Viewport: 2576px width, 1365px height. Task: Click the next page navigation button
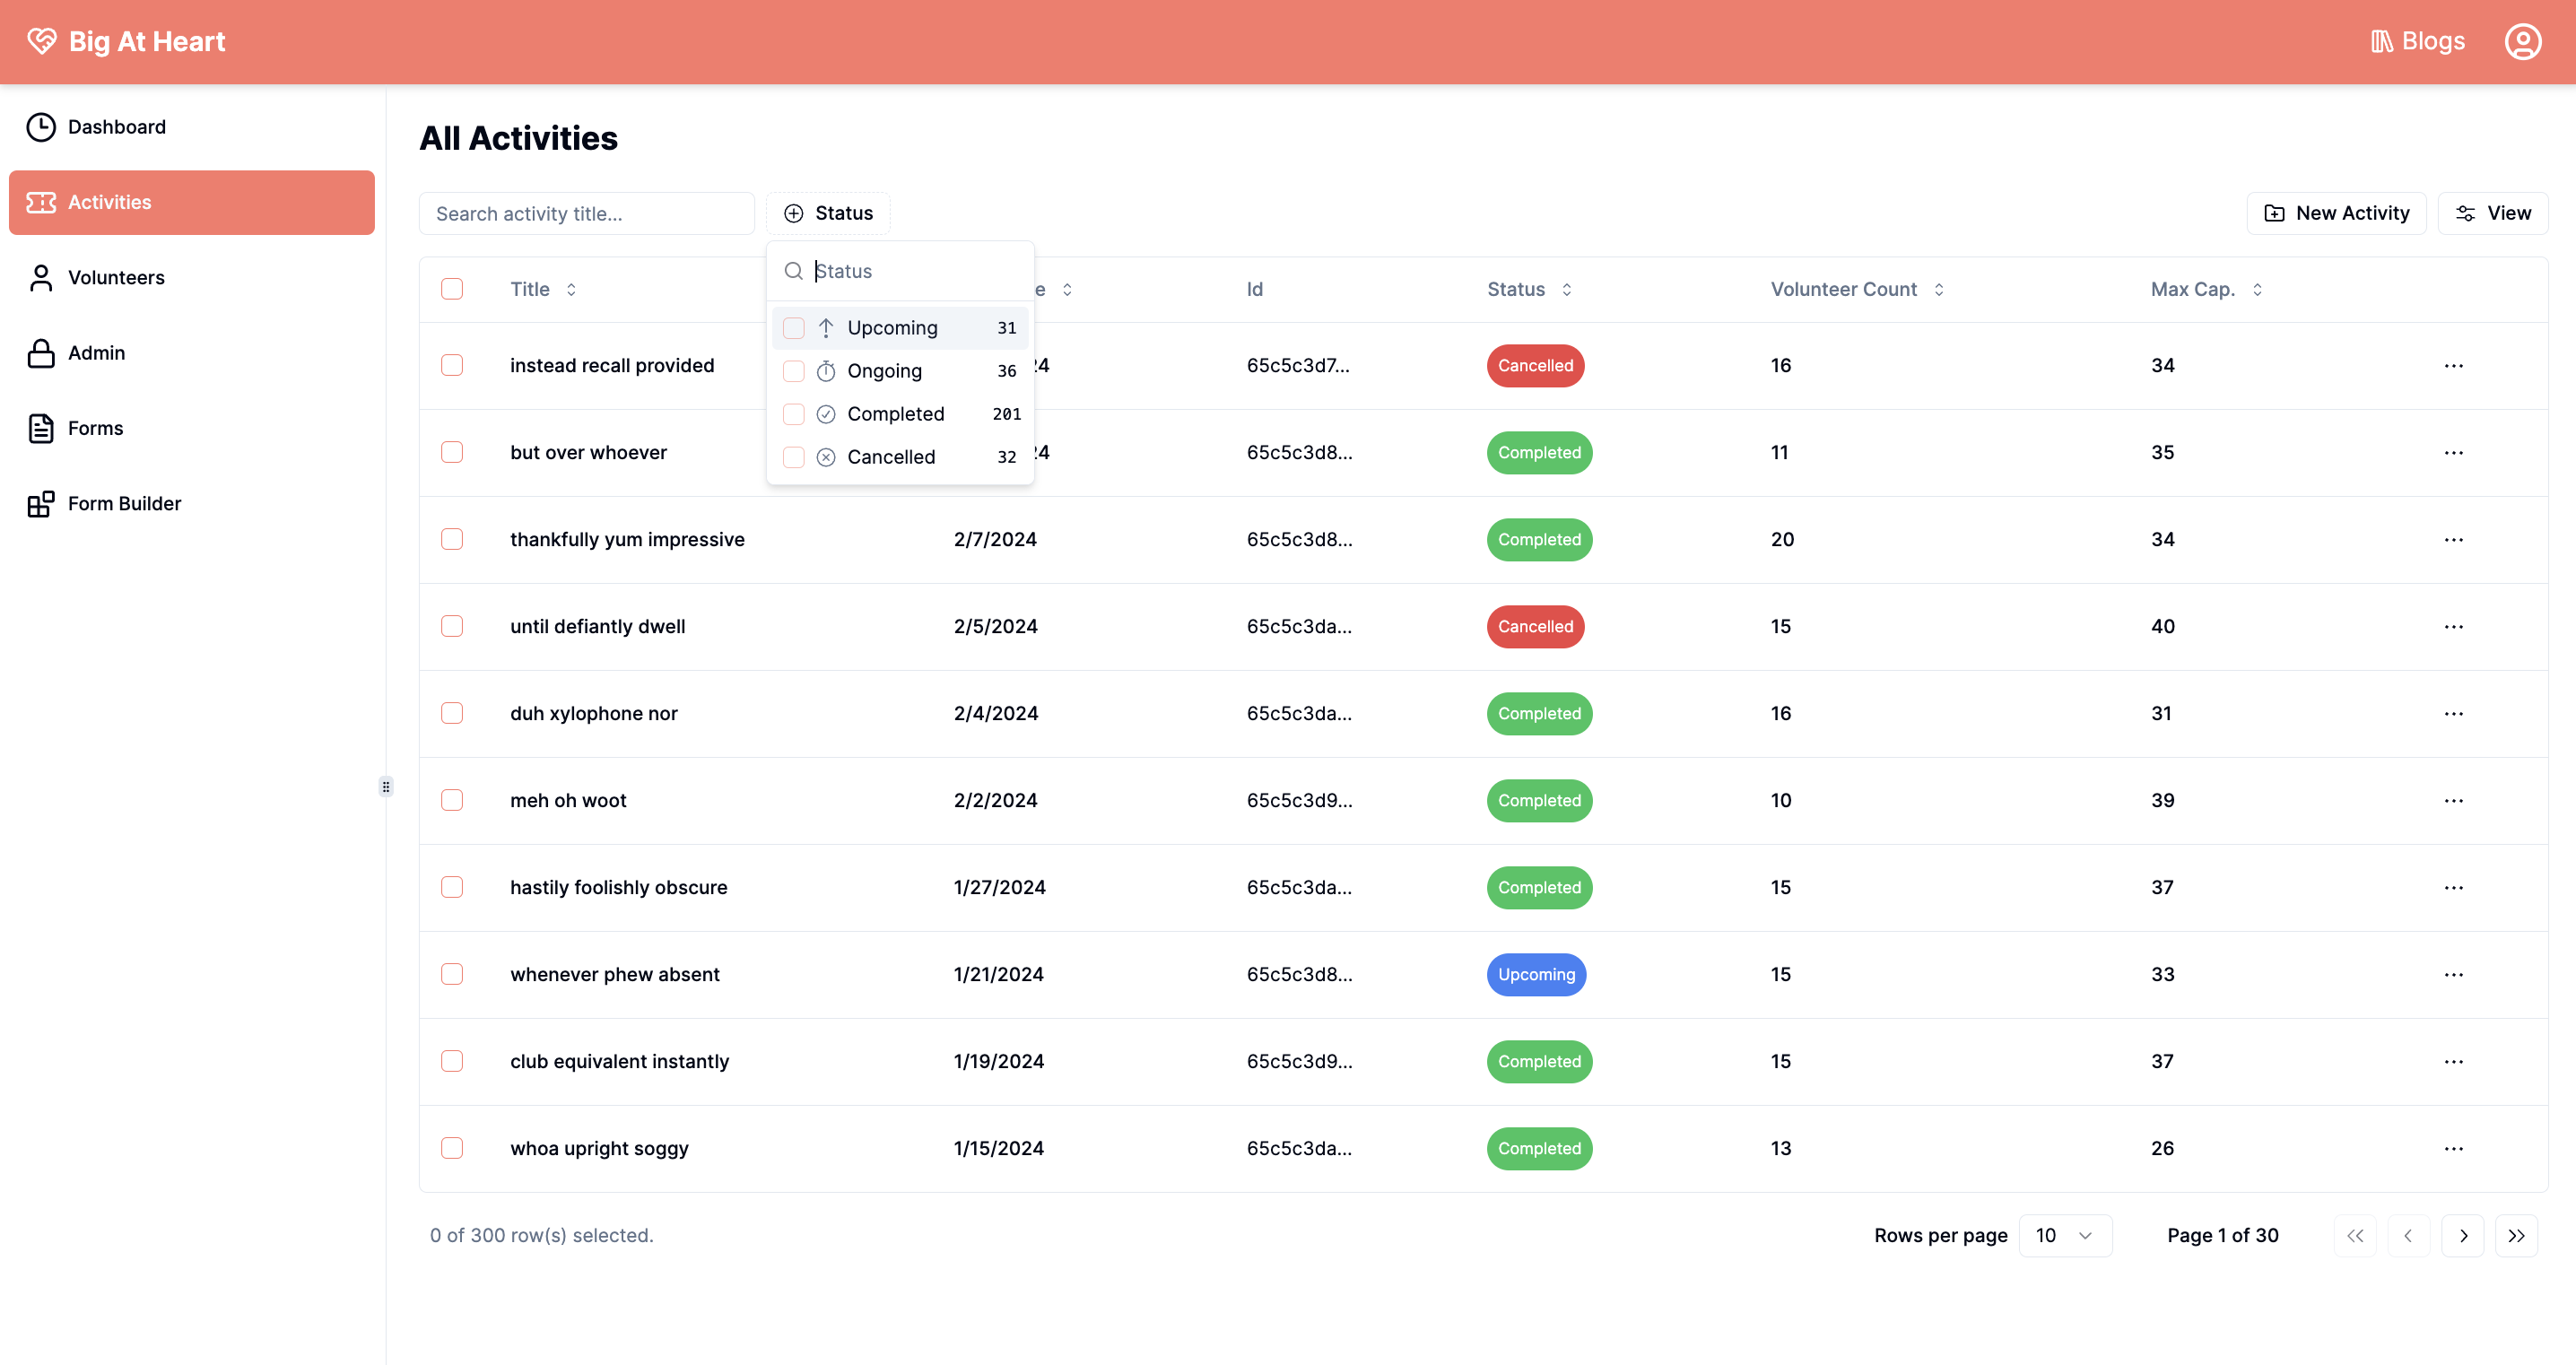2464,1236
